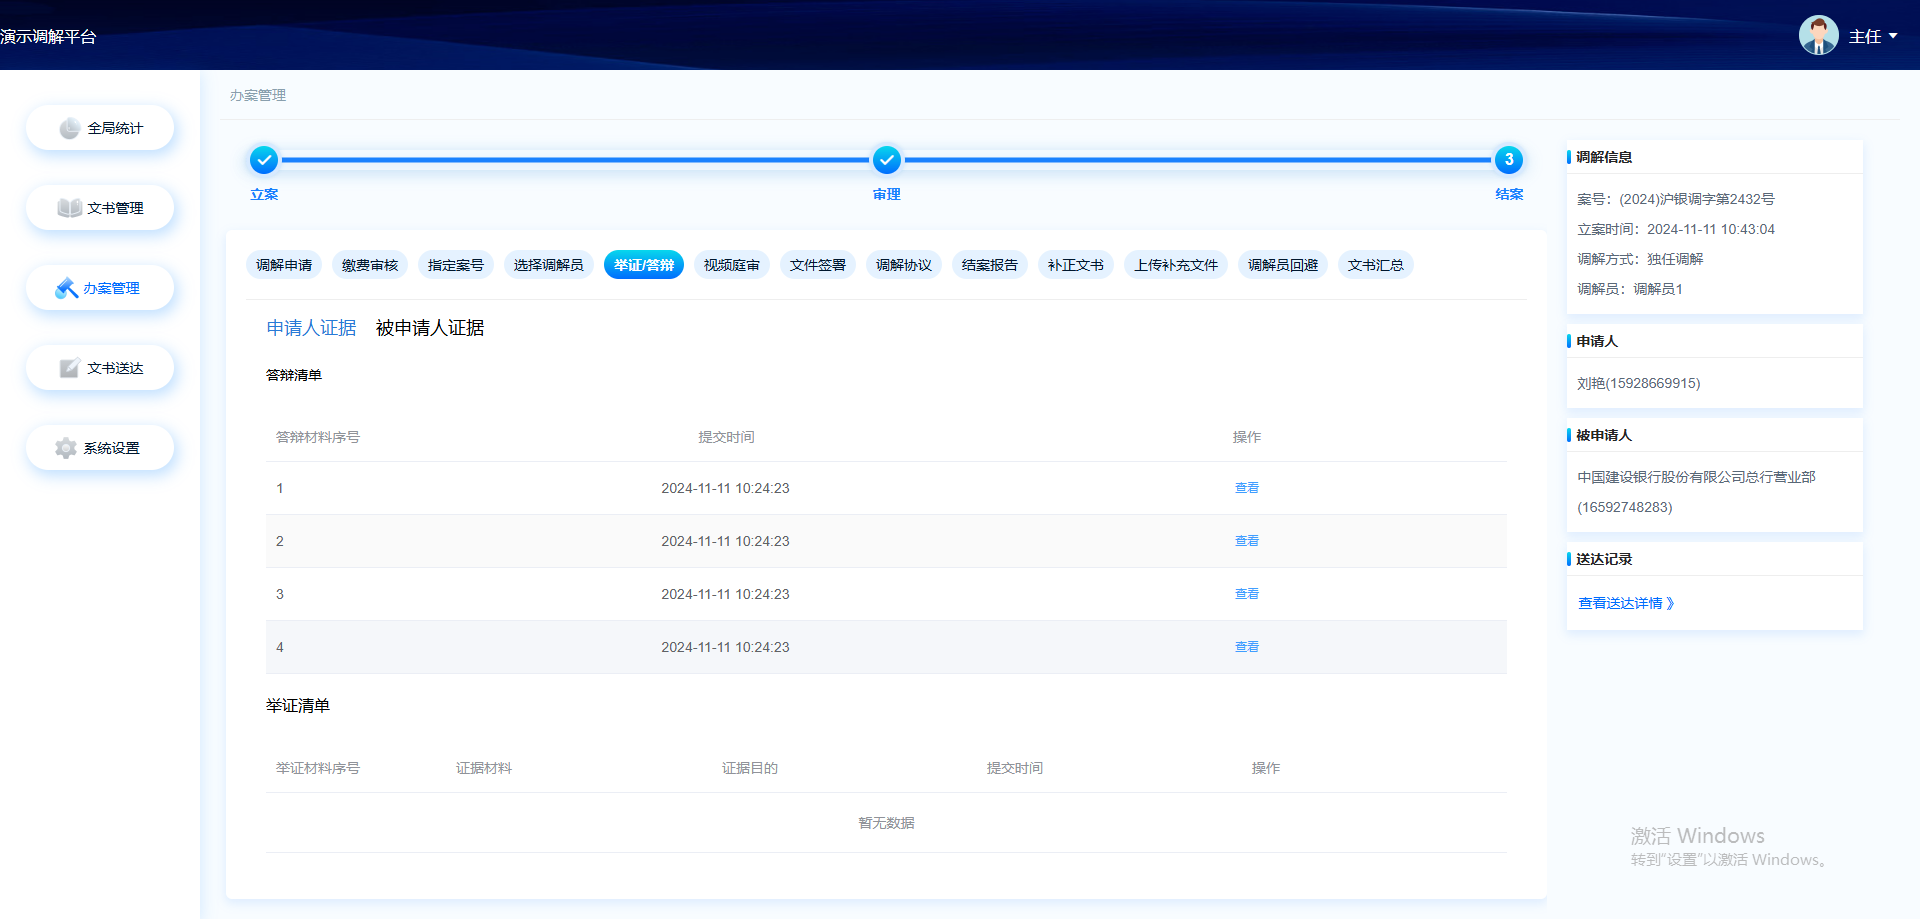Viewport: 1920px width, 919px height.
Task: Click the gear icon for 系统设置
Action: [x=66, y=448]
